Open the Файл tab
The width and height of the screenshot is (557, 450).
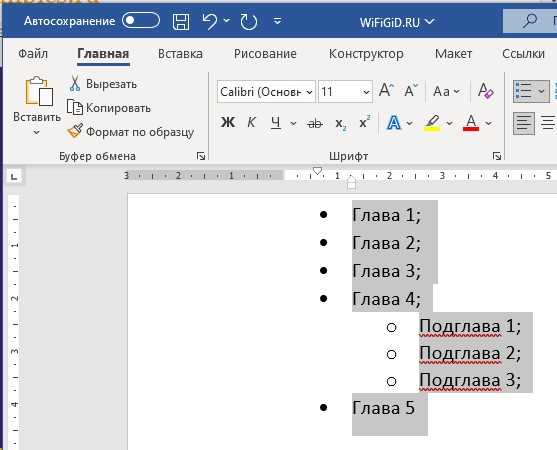[x=33, y=54]
